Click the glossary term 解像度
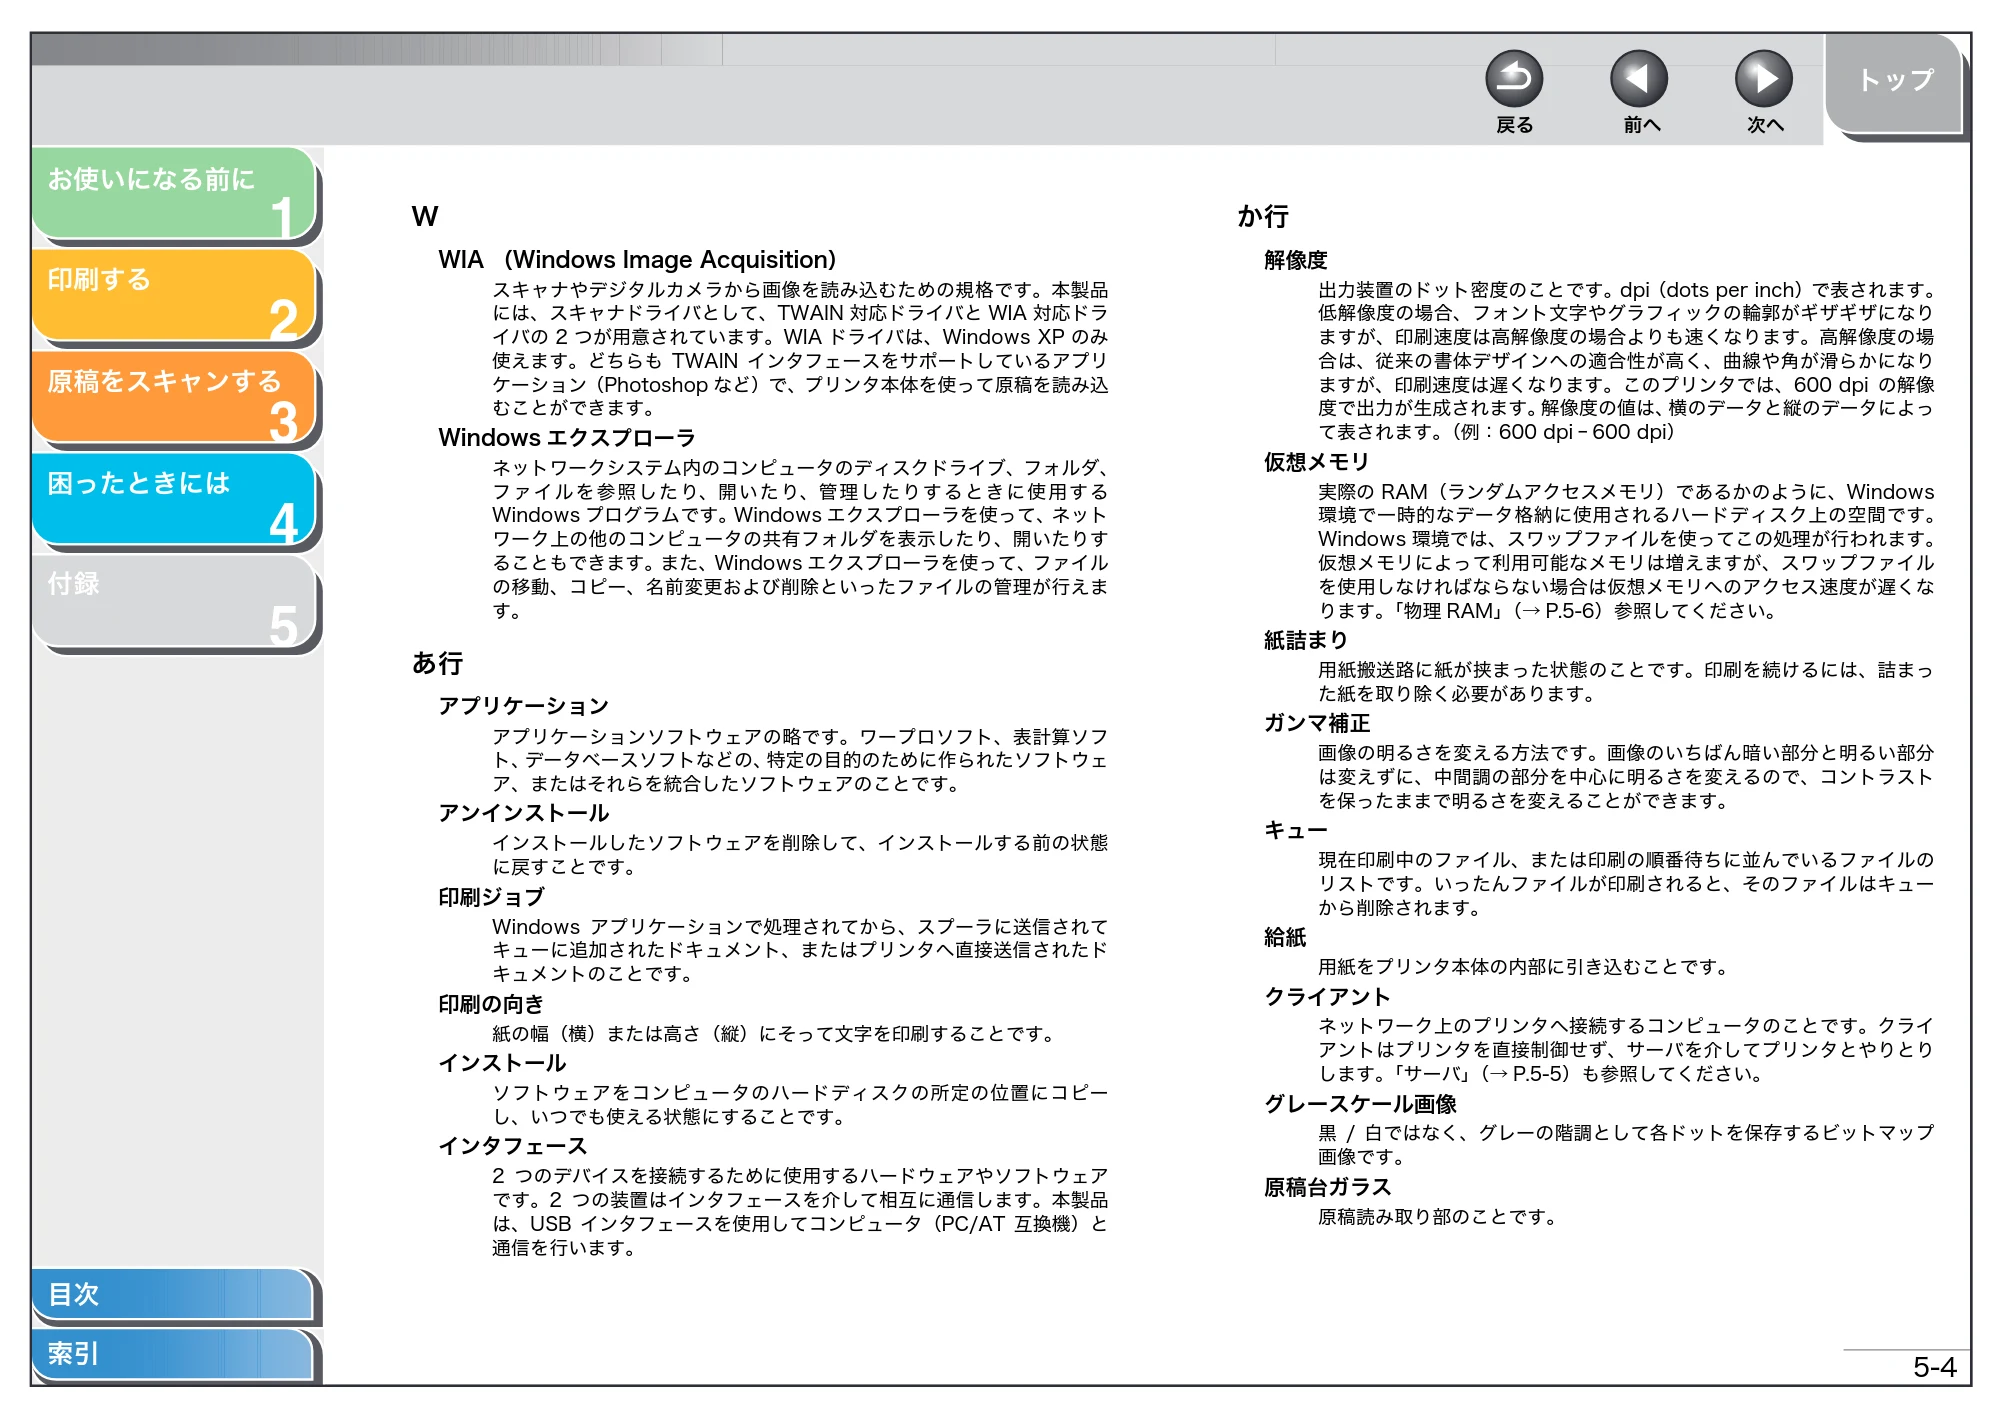The height and width of the screenshot is (1415, 2000). click(x=1296, y=260)
